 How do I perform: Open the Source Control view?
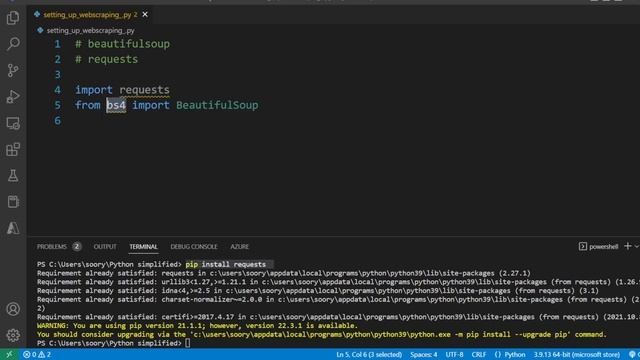point(13,70)
